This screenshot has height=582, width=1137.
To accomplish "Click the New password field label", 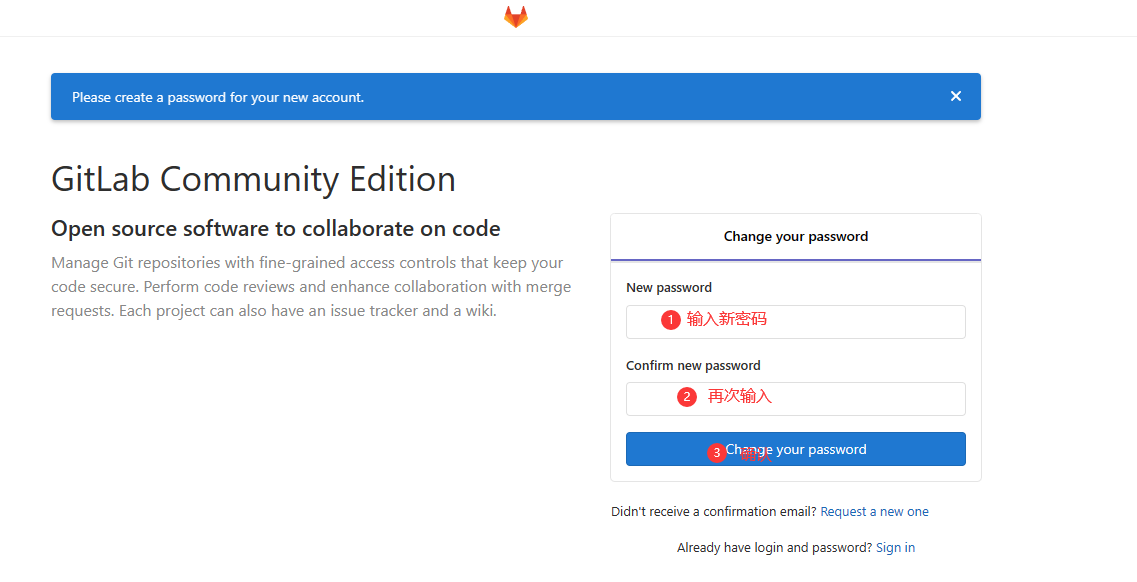I will click(669, 288).
